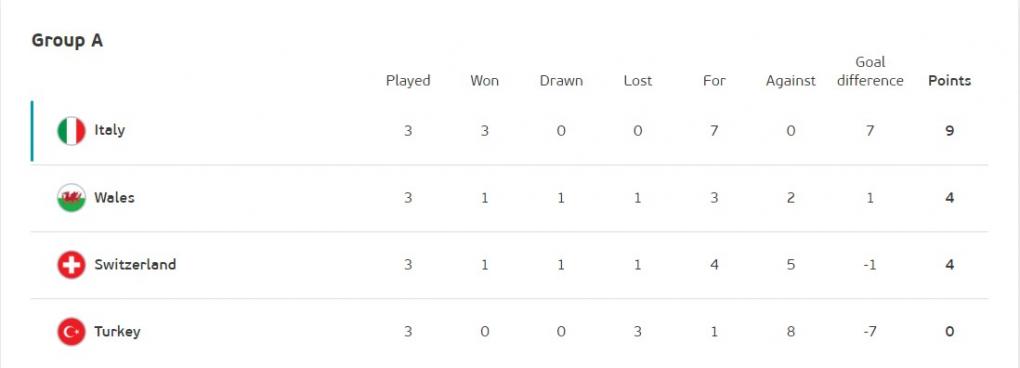
Task: Select Switzerland's goals against value 5
Action: coord(790,265)
